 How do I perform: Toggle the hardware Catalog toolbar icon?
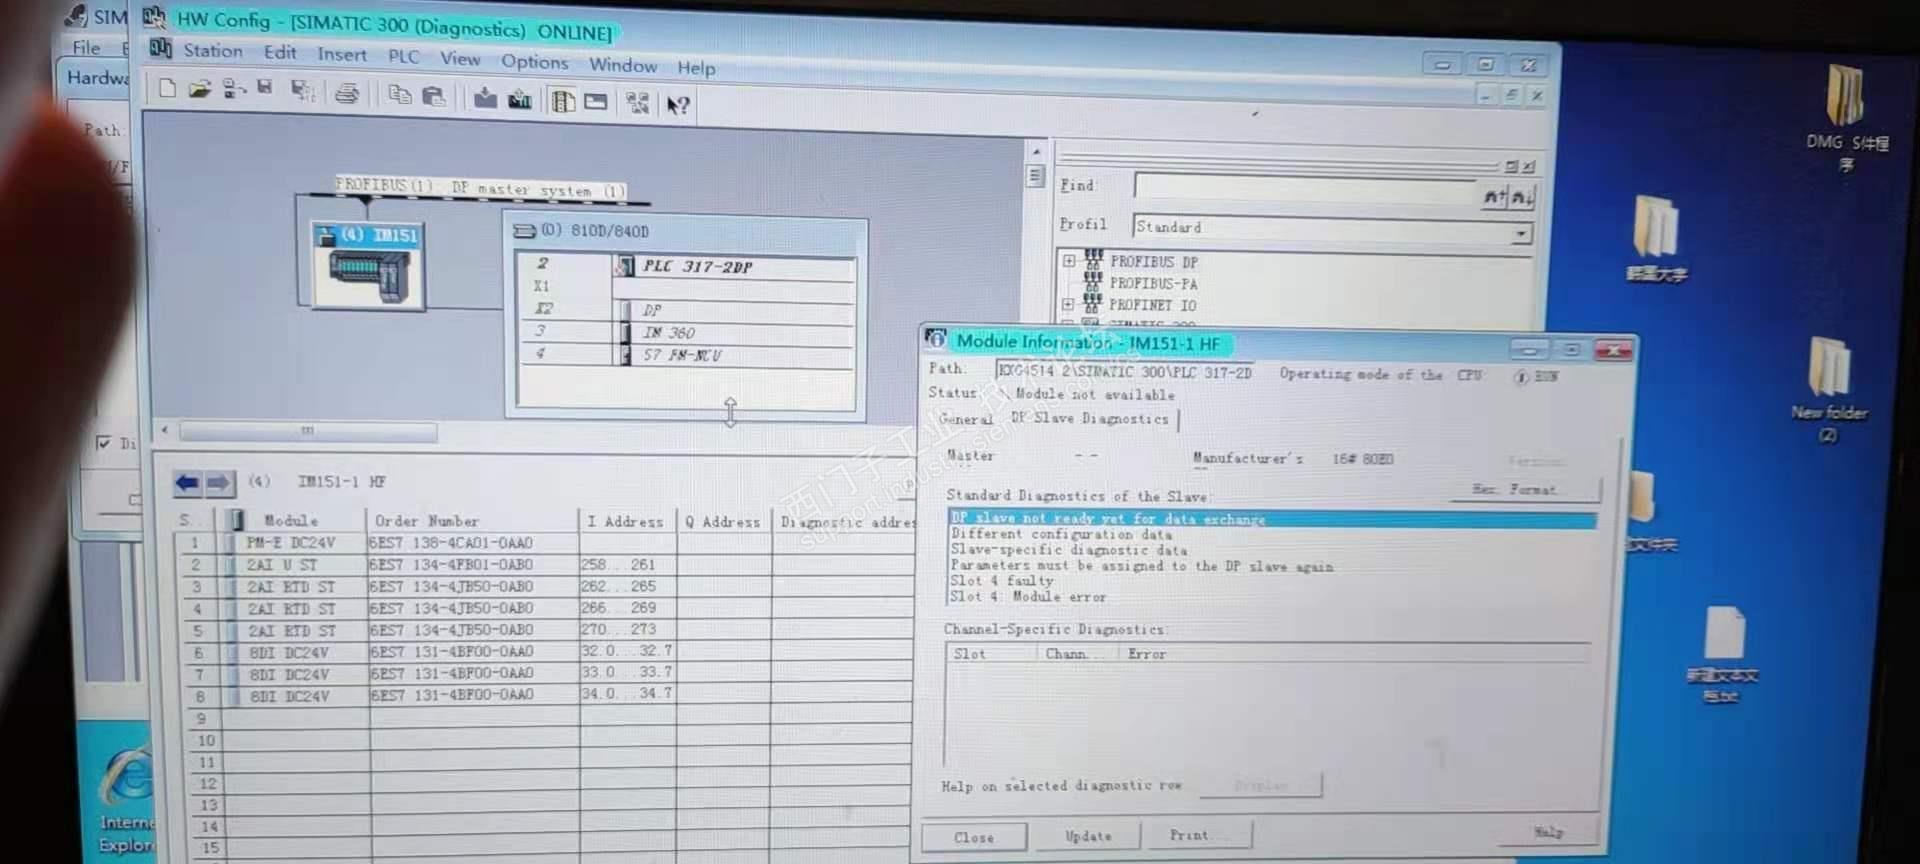point(563,101)
